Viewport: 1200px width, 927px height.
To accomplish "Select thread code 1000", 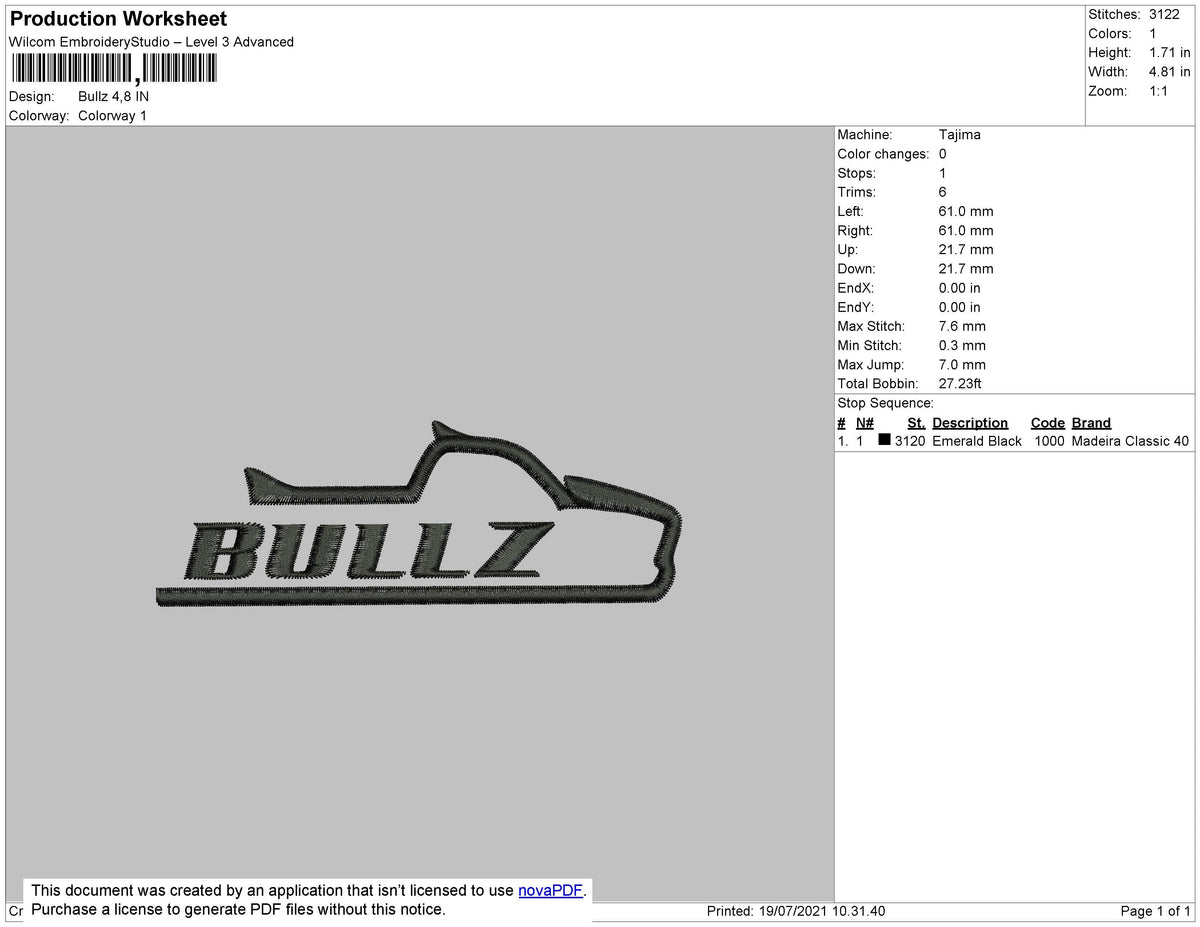I will click(x=1050, y=441).
